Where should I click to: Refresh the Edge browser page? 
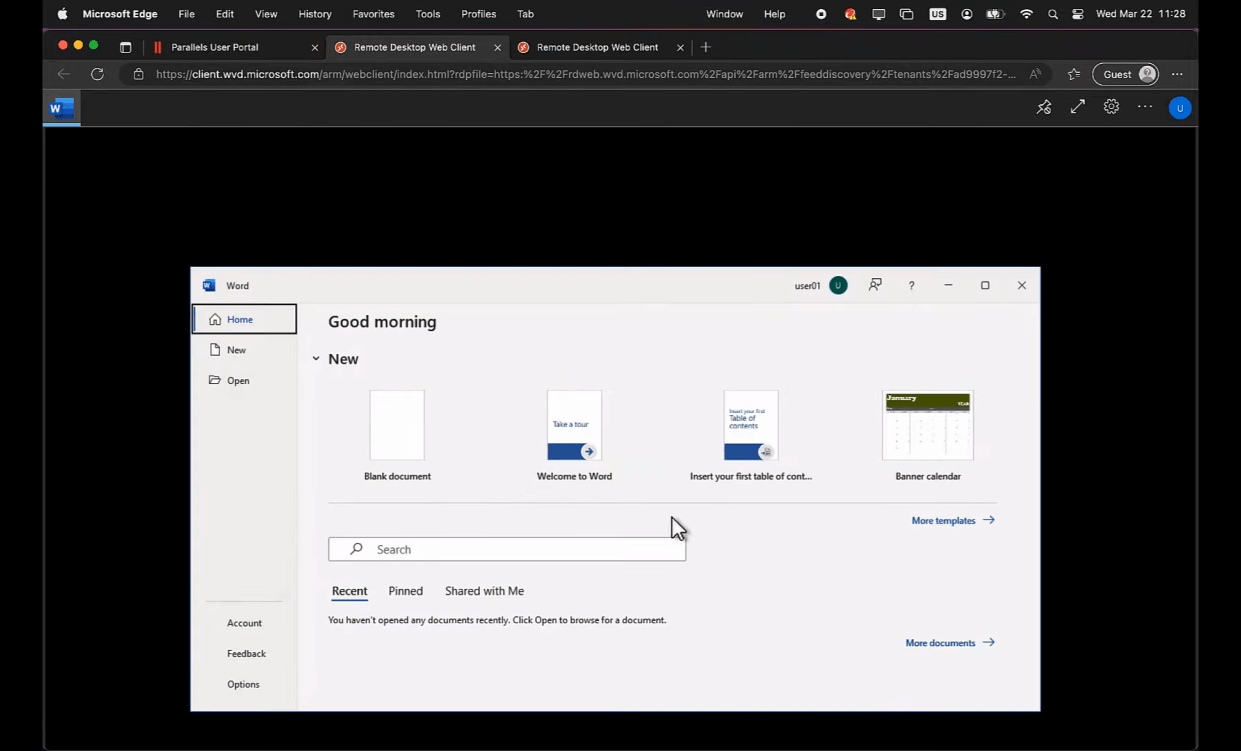97,74
